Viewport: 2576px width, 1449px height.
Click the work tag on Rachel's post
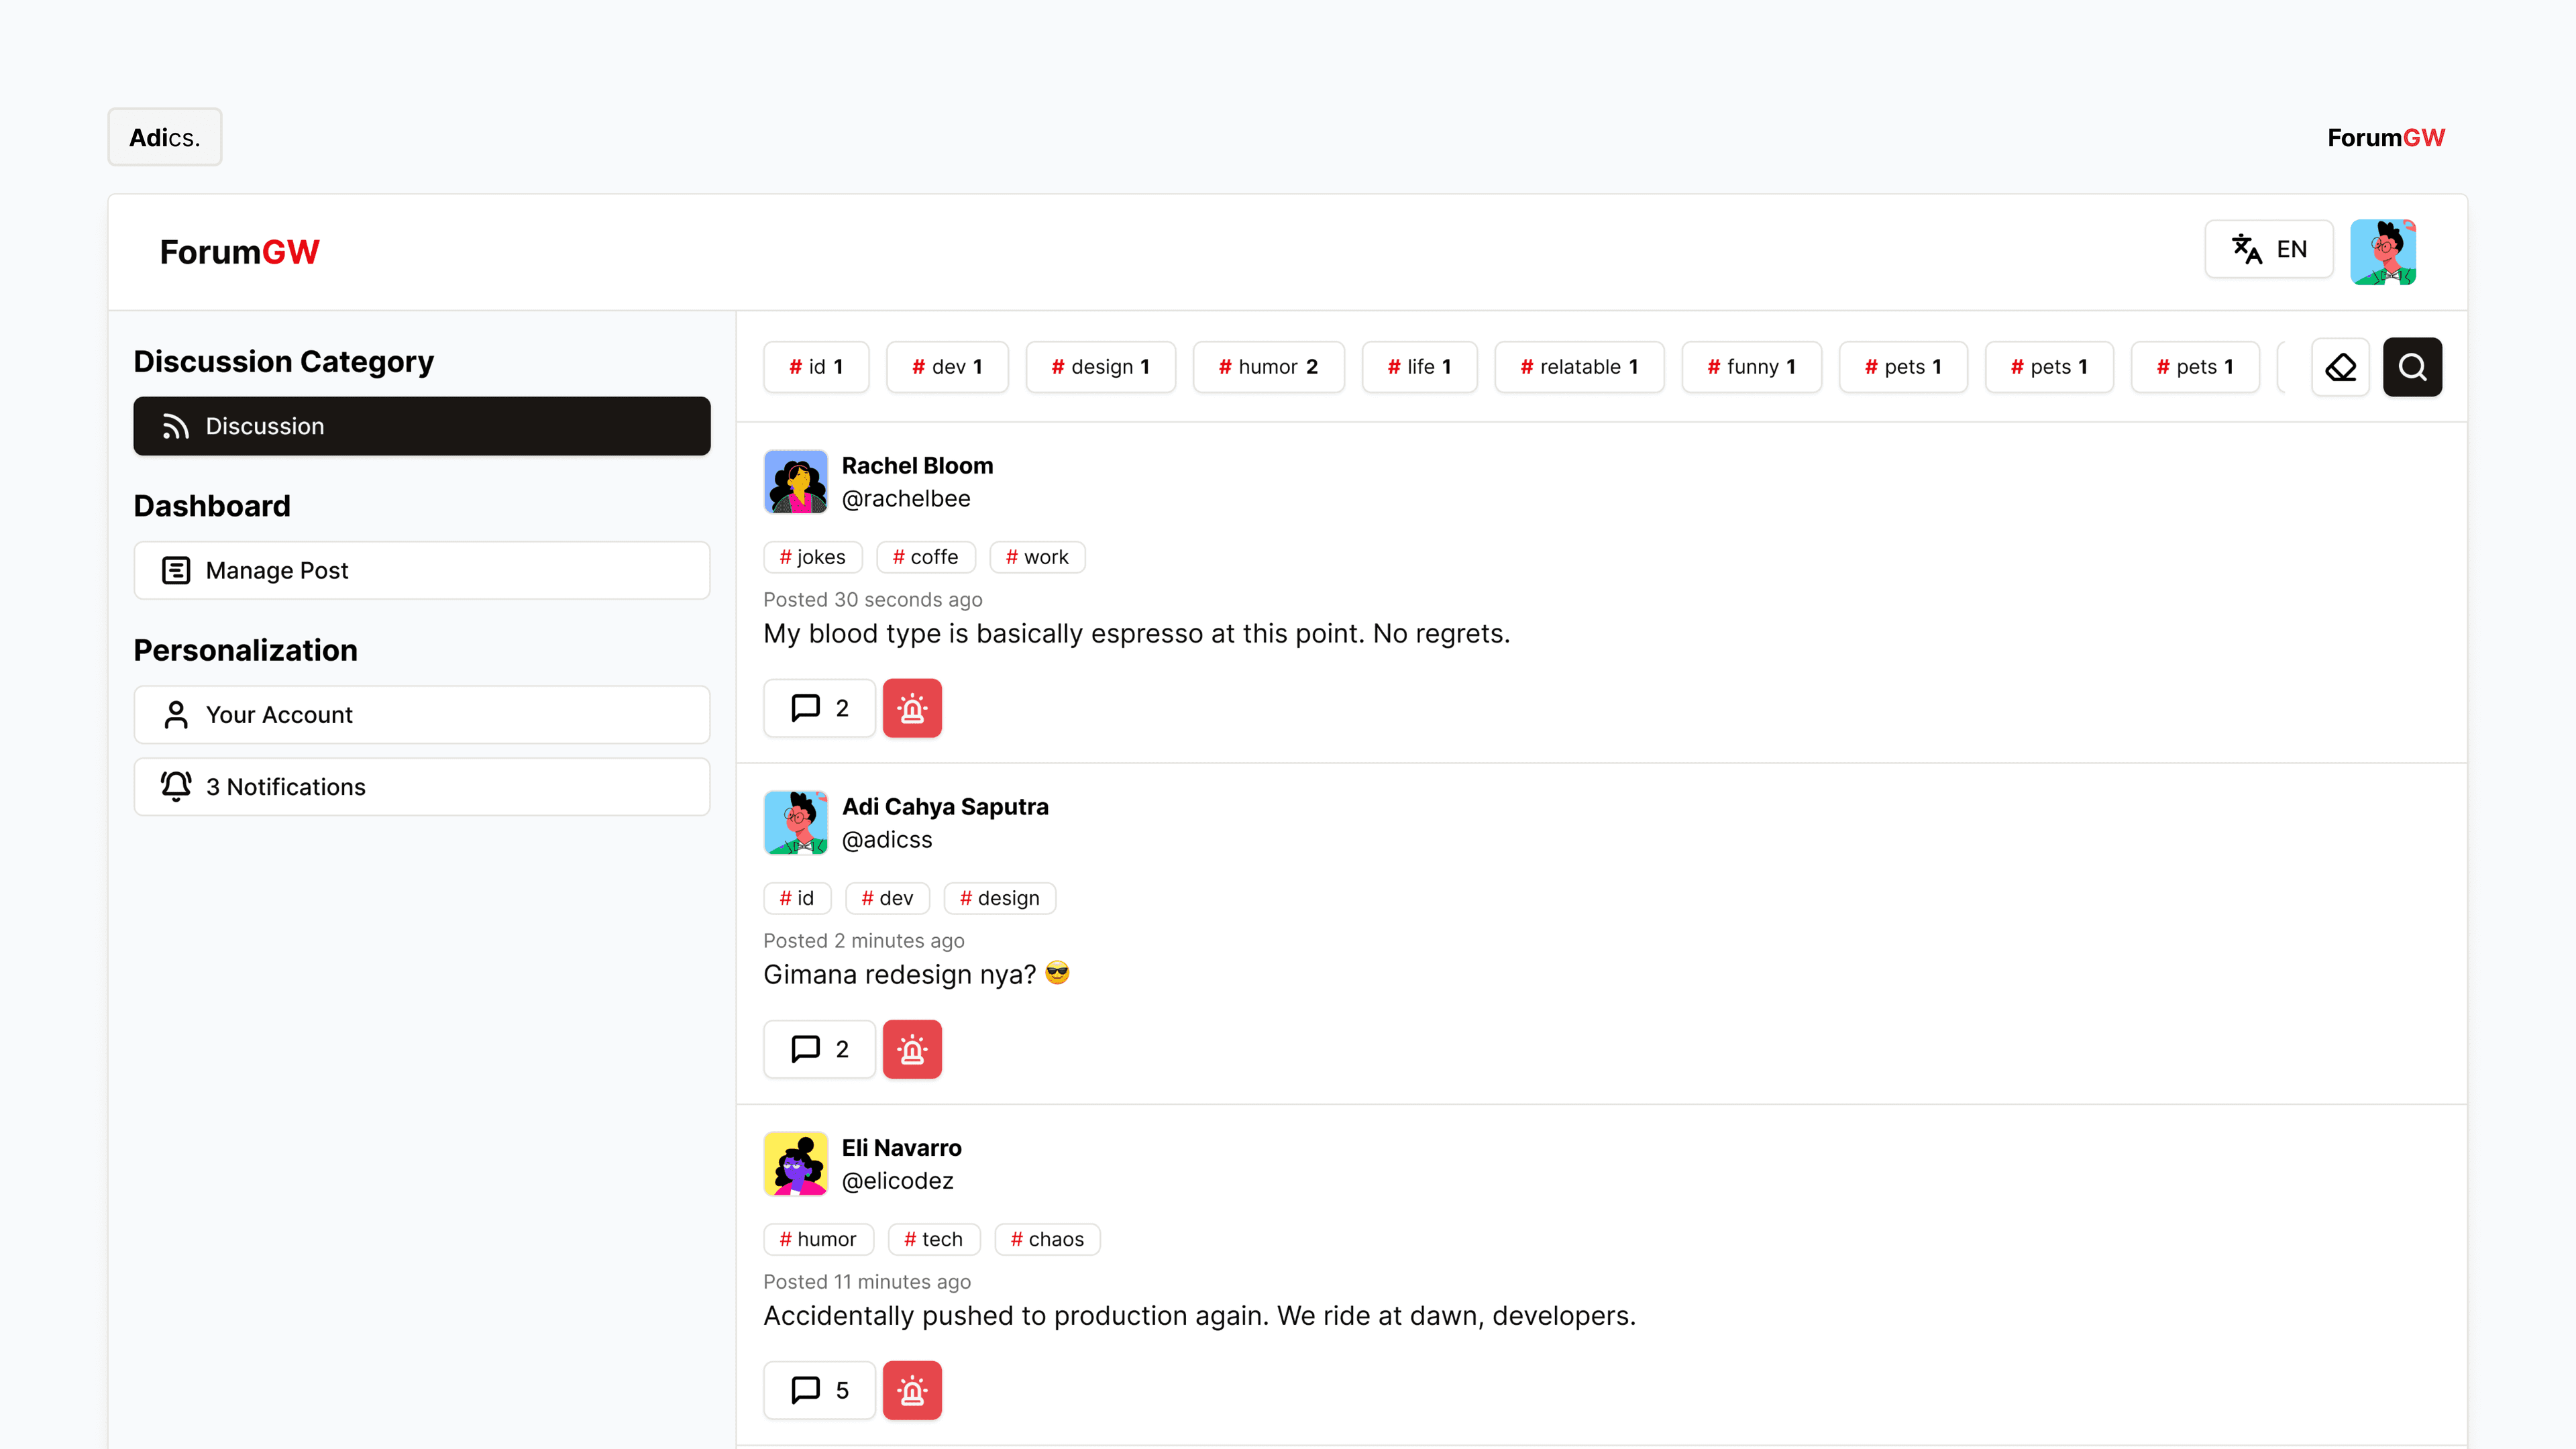tap(1037, 557)
